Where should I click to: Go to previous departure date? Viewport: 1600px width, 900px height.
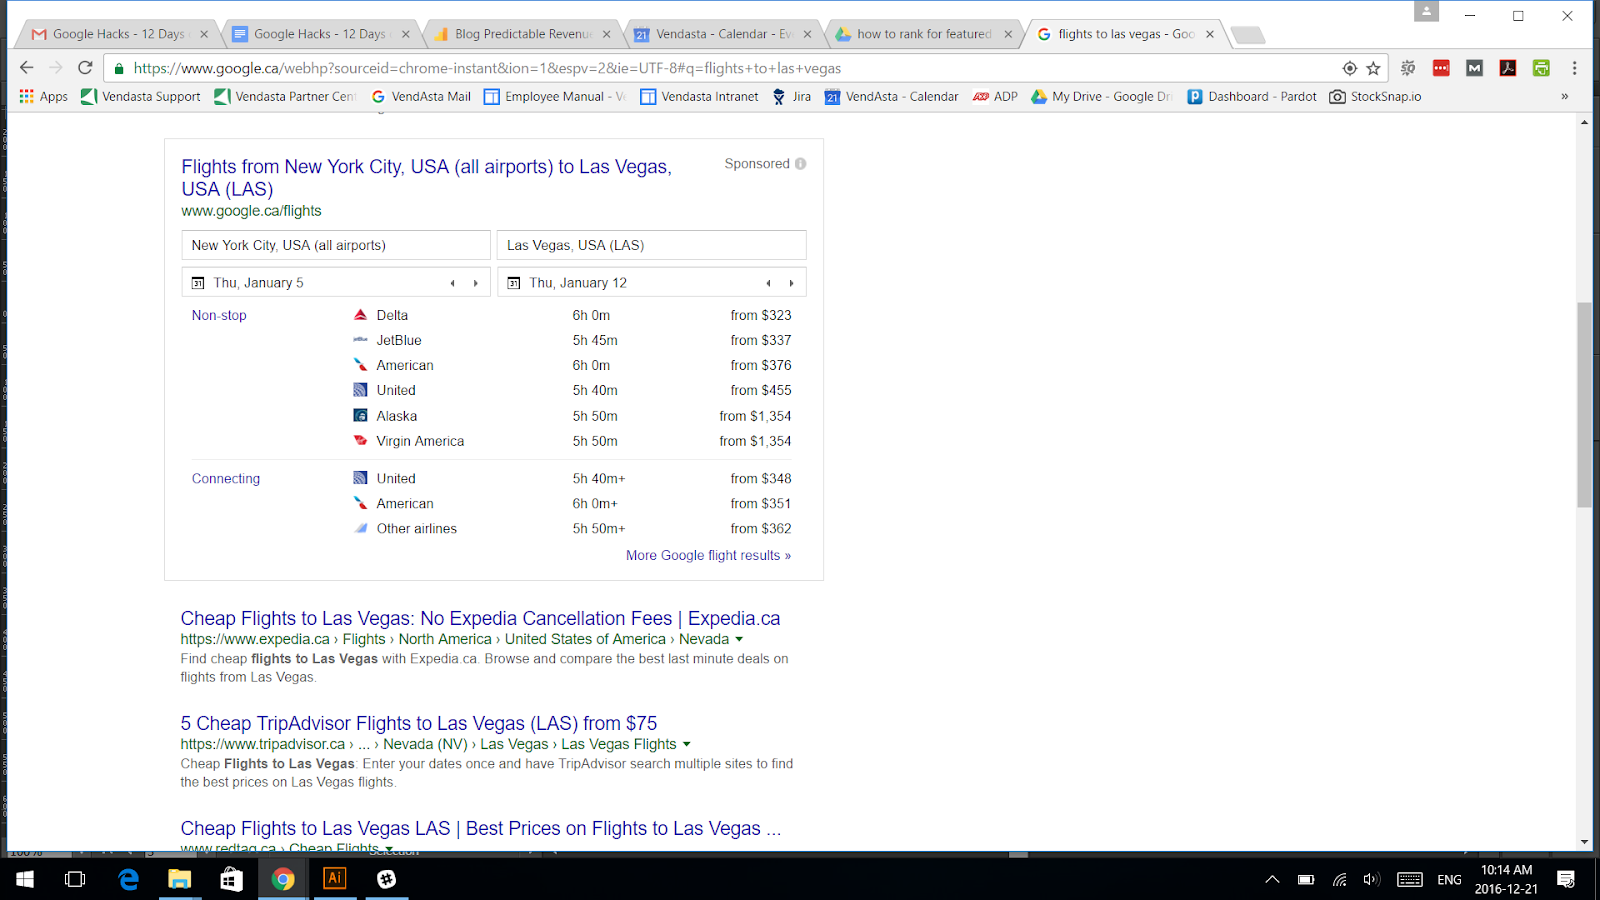[x=453, y=283]
